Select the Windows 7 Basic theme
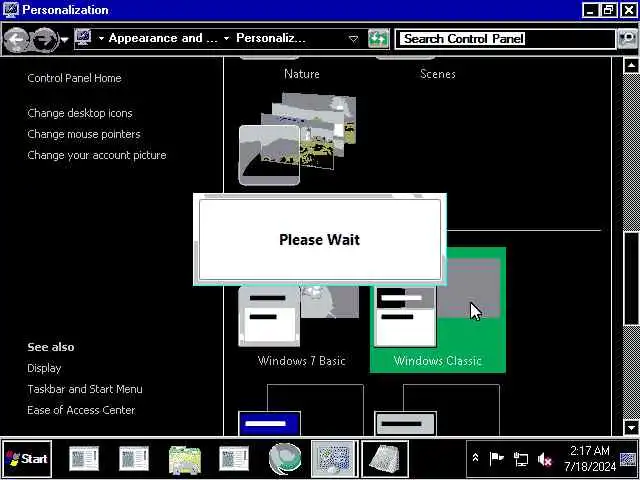This screenshot has width=640, height=480. point(301,327)
